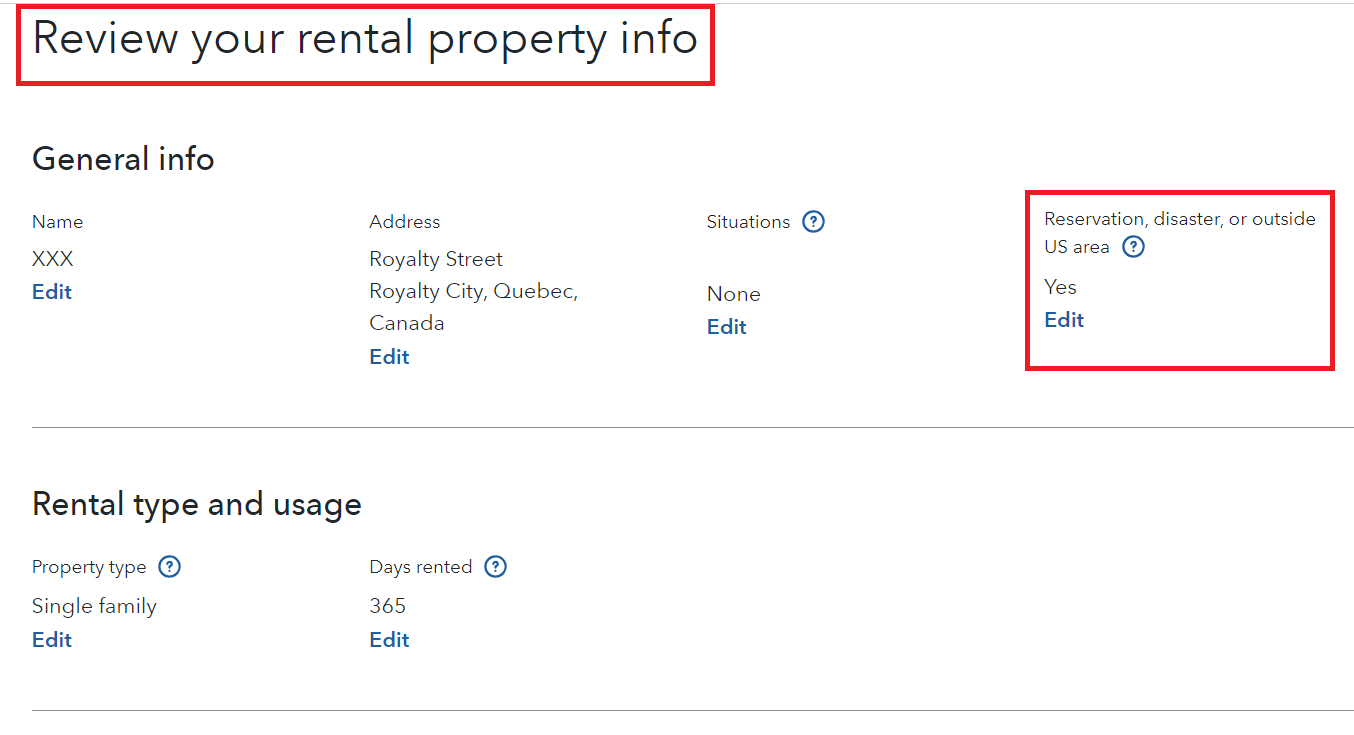Click the 'Yes' value under Reservation
This screenshot has width=1354, height=735.
[x=1060, y=287]
